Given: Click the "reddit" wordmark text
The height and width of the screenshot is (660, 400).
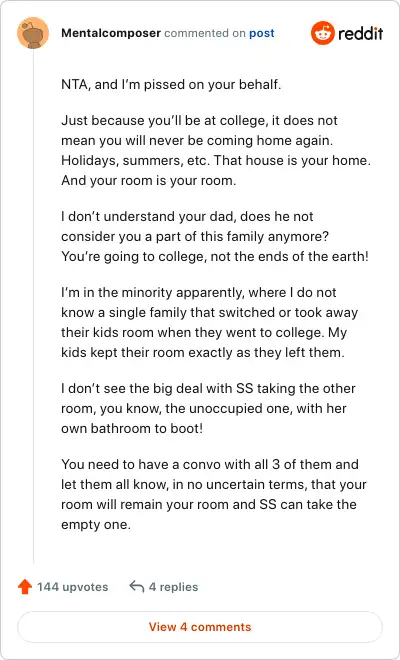Looking at the screenshot, I should [360, 33].
